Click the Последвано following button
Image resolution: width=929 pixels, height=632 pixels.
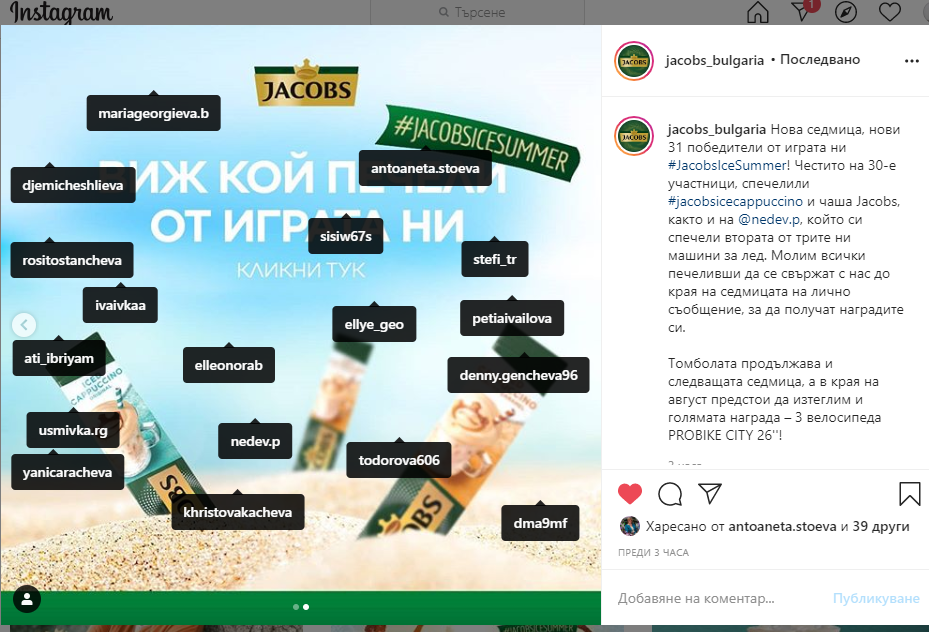click(x=819, y=60)
